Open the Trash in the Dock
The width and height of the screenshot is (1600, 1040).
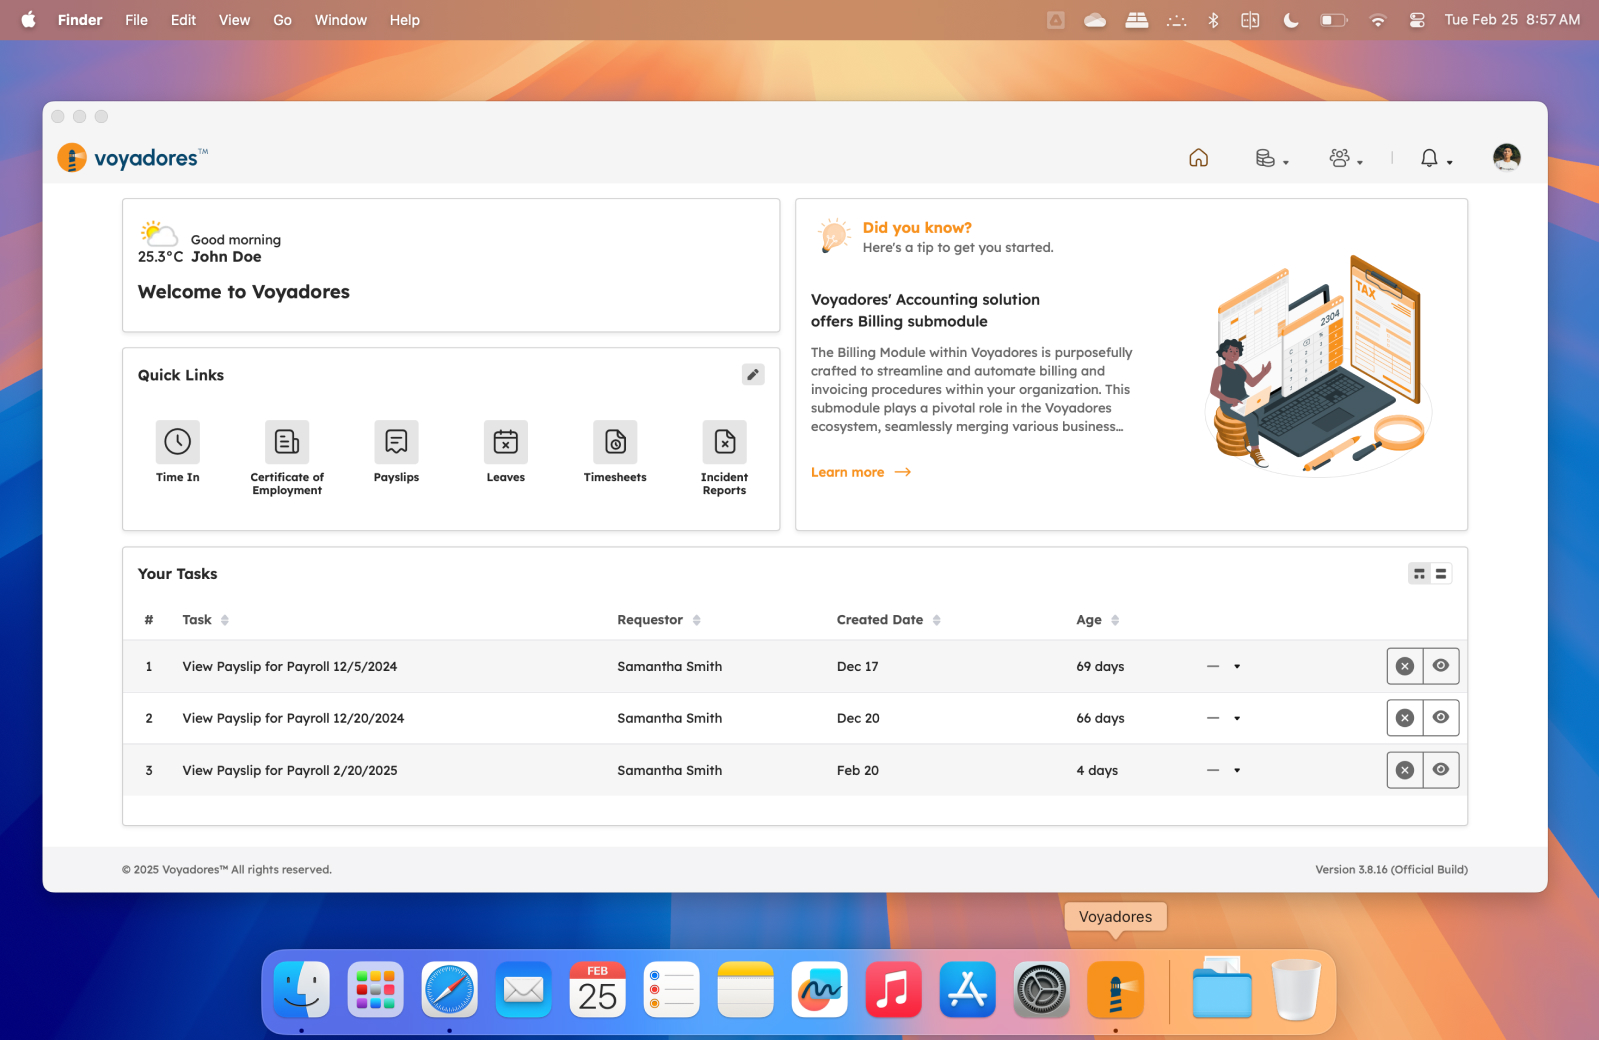pyautogui.click(x=1296, y=990)
